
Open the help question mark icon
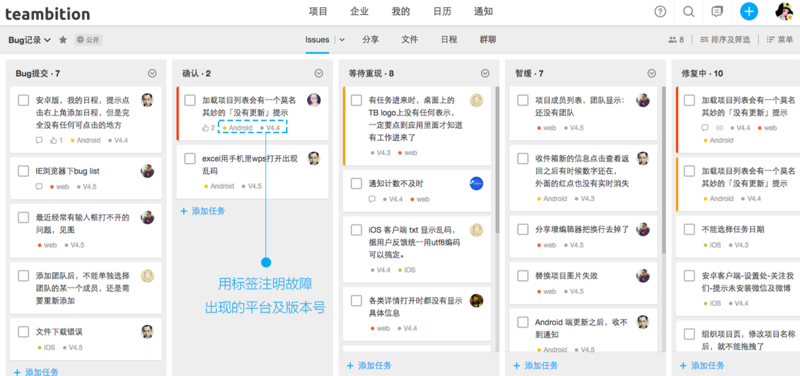coord(660,12)
